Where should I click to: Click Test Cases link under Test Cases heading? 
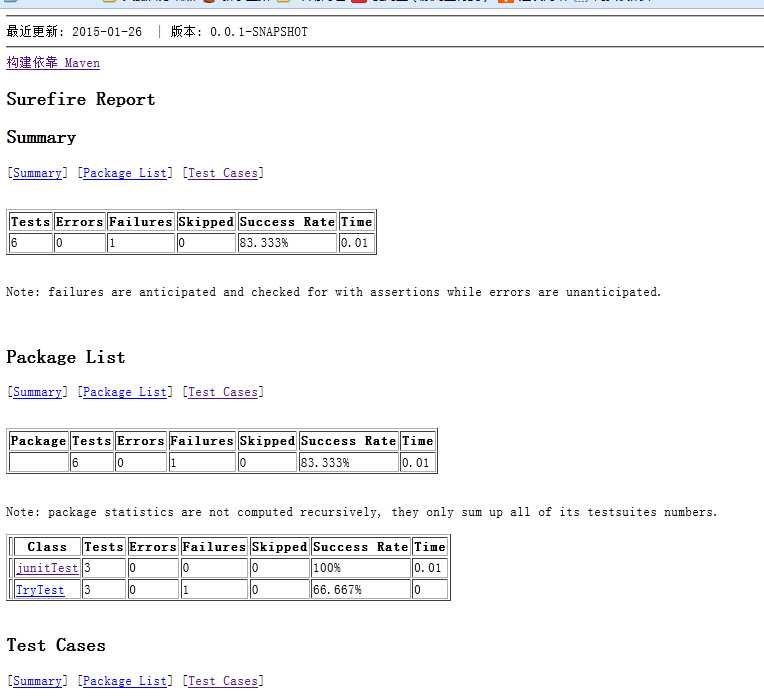tap(223, 681)
